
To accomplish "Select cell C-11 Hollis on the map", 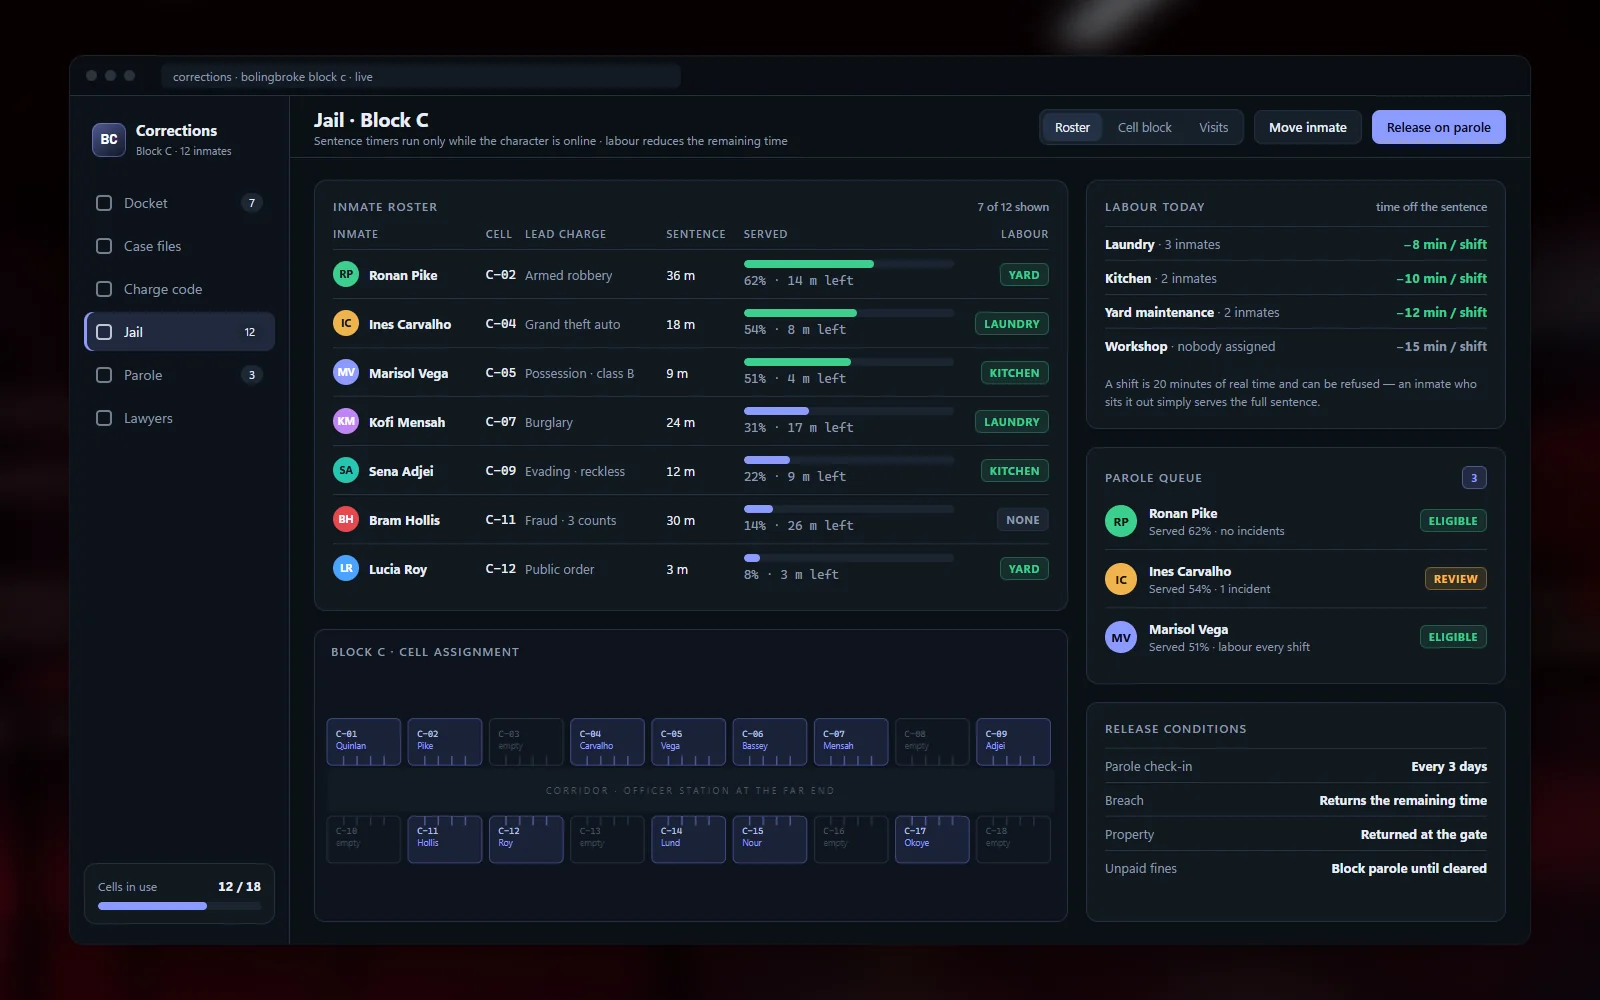I will 445,839.
